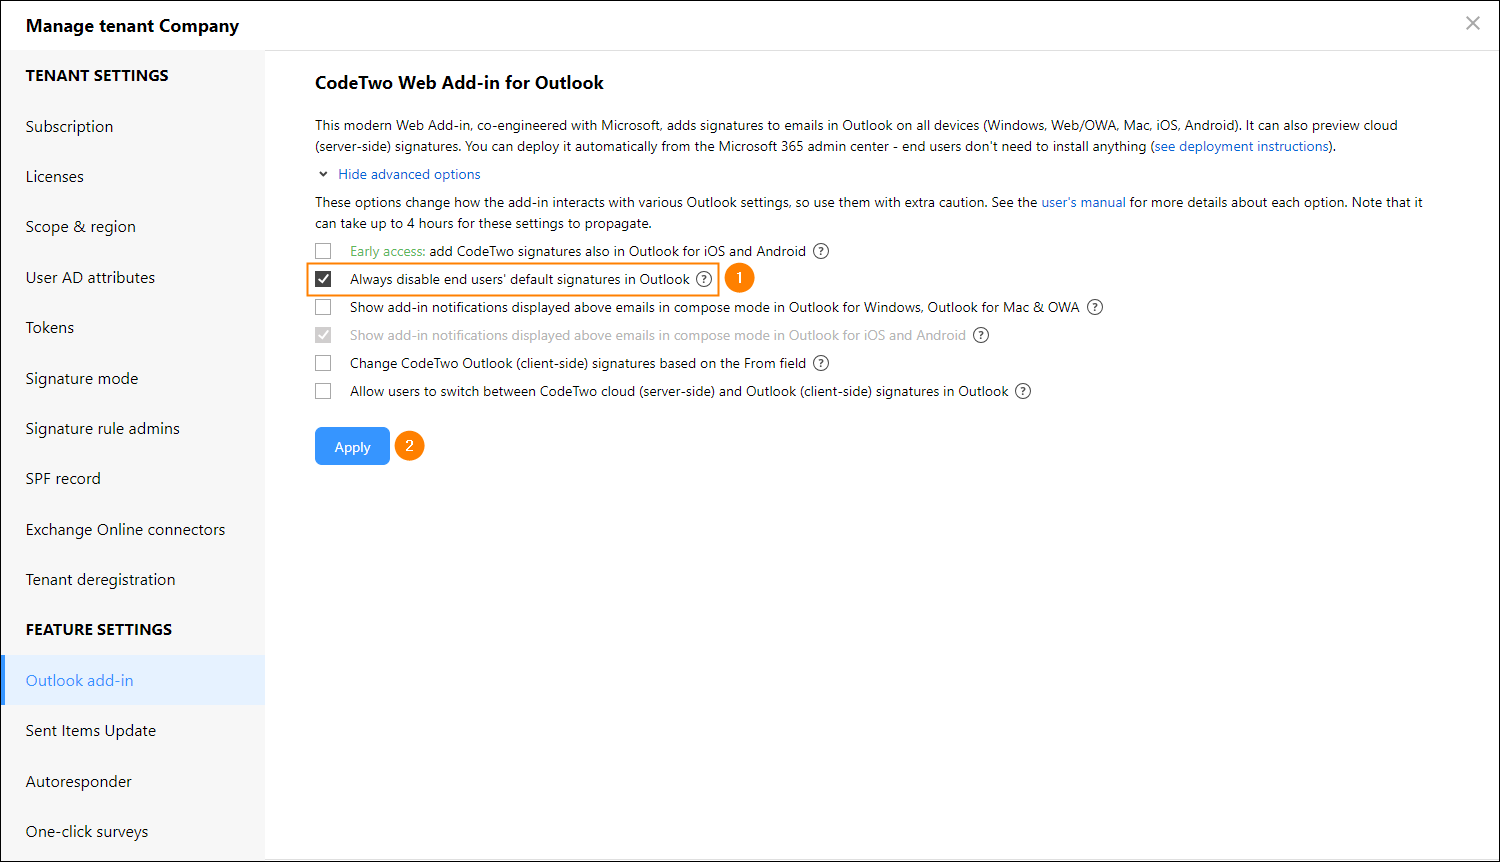
Task: View help about disabling default signatures
Action: [704, 279]
